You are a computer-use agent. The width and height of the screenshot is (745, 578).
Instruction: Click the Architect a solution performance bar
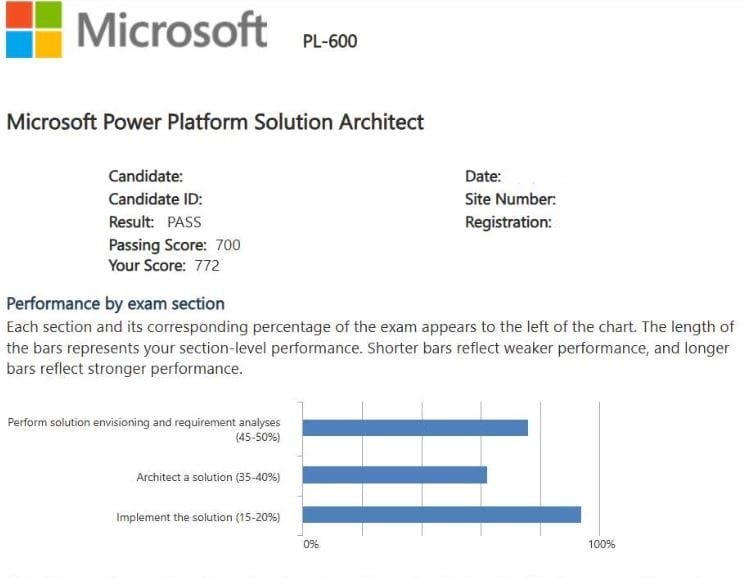tap(394, 475)
